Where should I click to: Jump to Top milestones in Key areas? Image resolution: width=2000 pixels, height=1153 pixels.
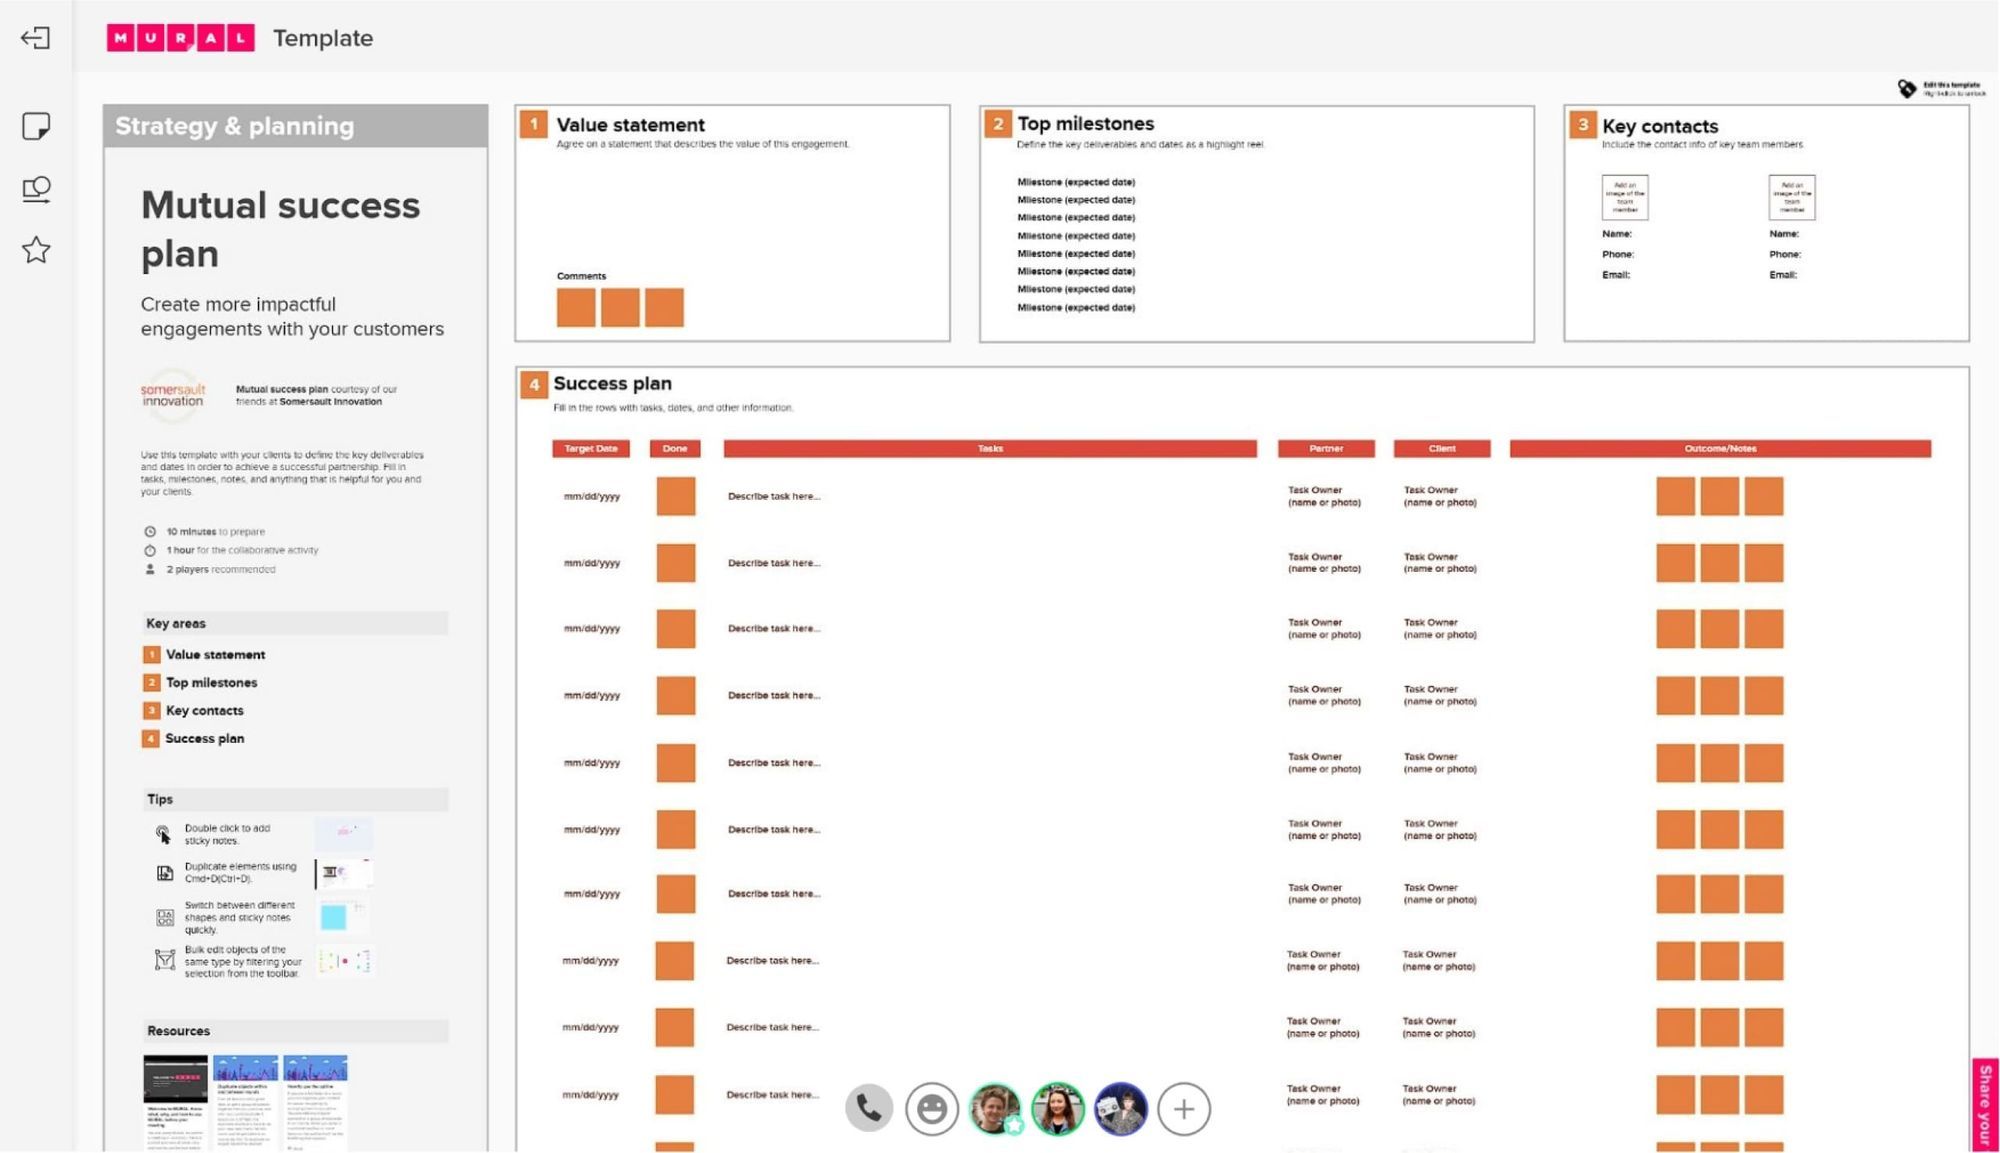(211, 682)
